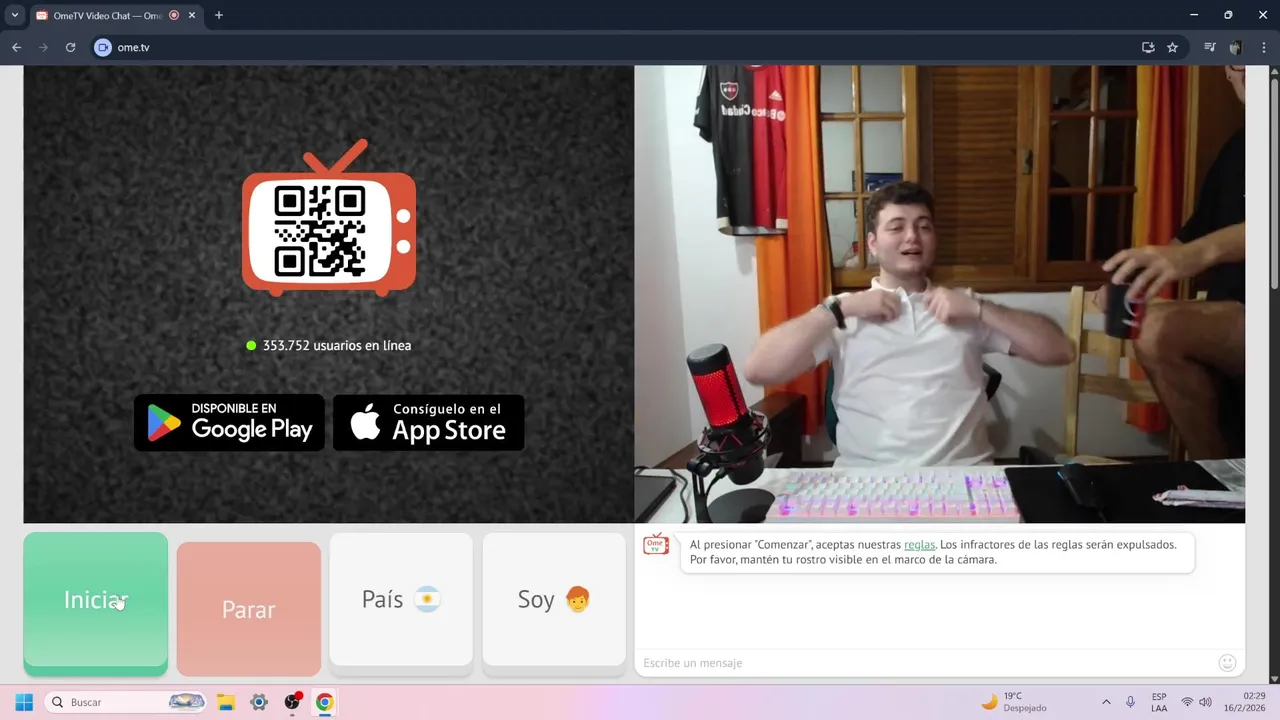The image size is (1280, 720).
Task: Open Settings gear app in taskbar
Action: pos(259,702)
